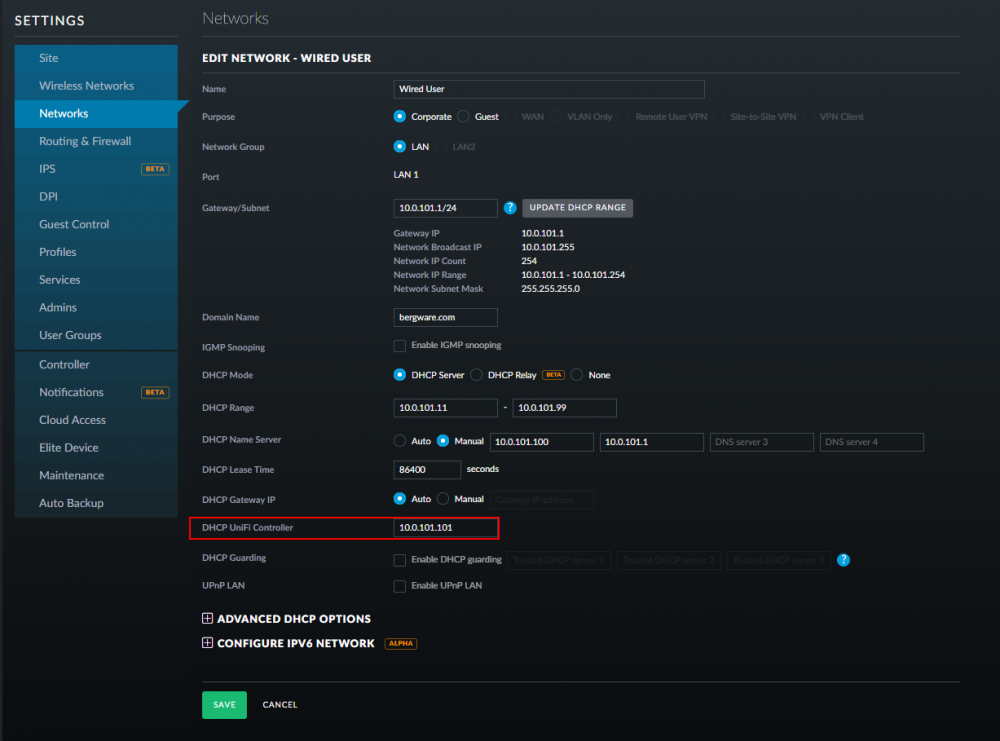Click the Network Broadcast IP value 10.0.101.255
This screenshot has width=1000, height=741.
(548, 247)
